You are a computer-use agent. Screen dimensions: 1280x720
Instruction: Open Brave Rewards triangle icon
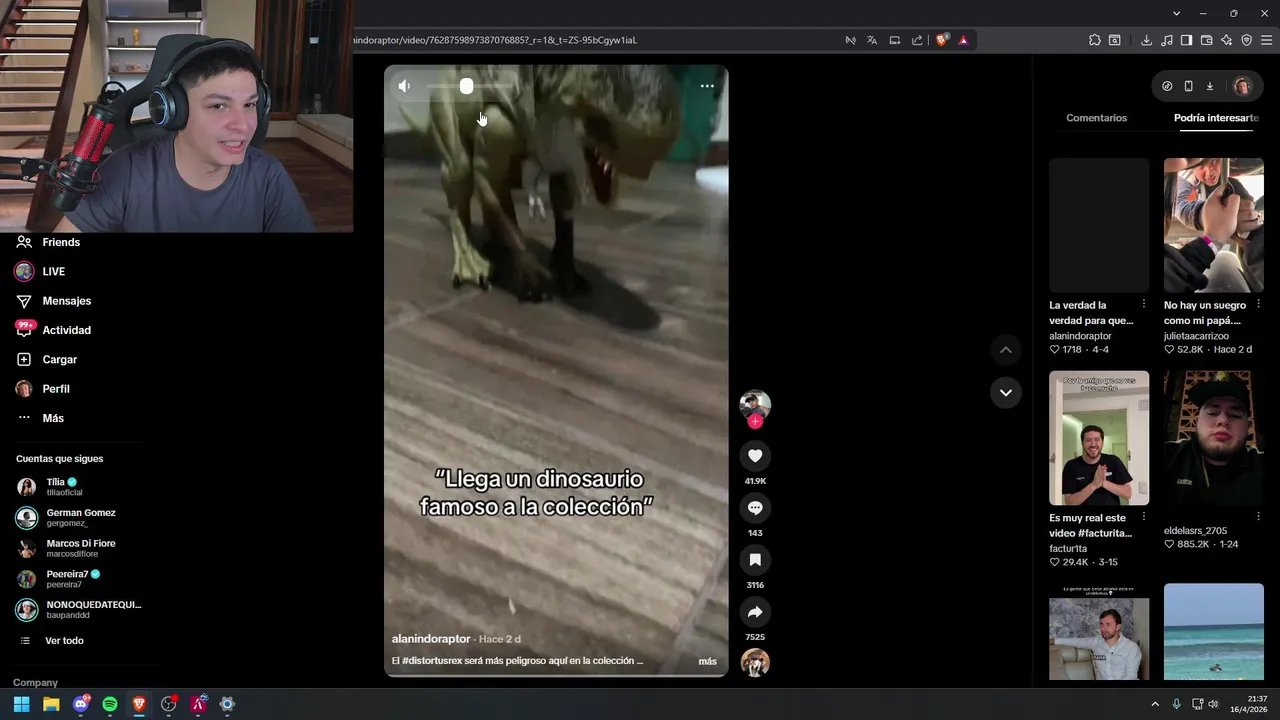[963, 40]
